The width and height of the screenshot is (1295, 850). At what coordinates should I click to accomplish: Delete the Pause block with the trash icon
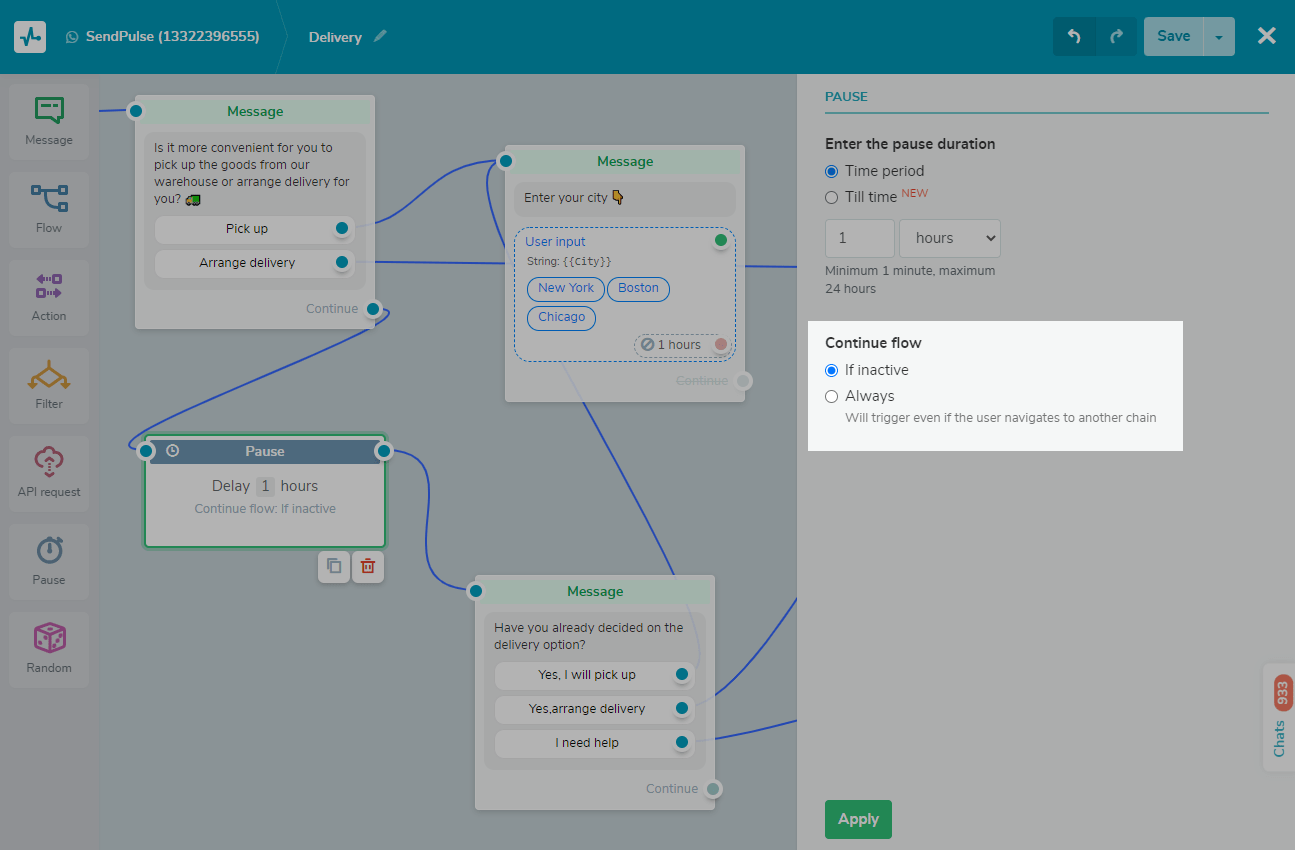[x=367, y=567]
